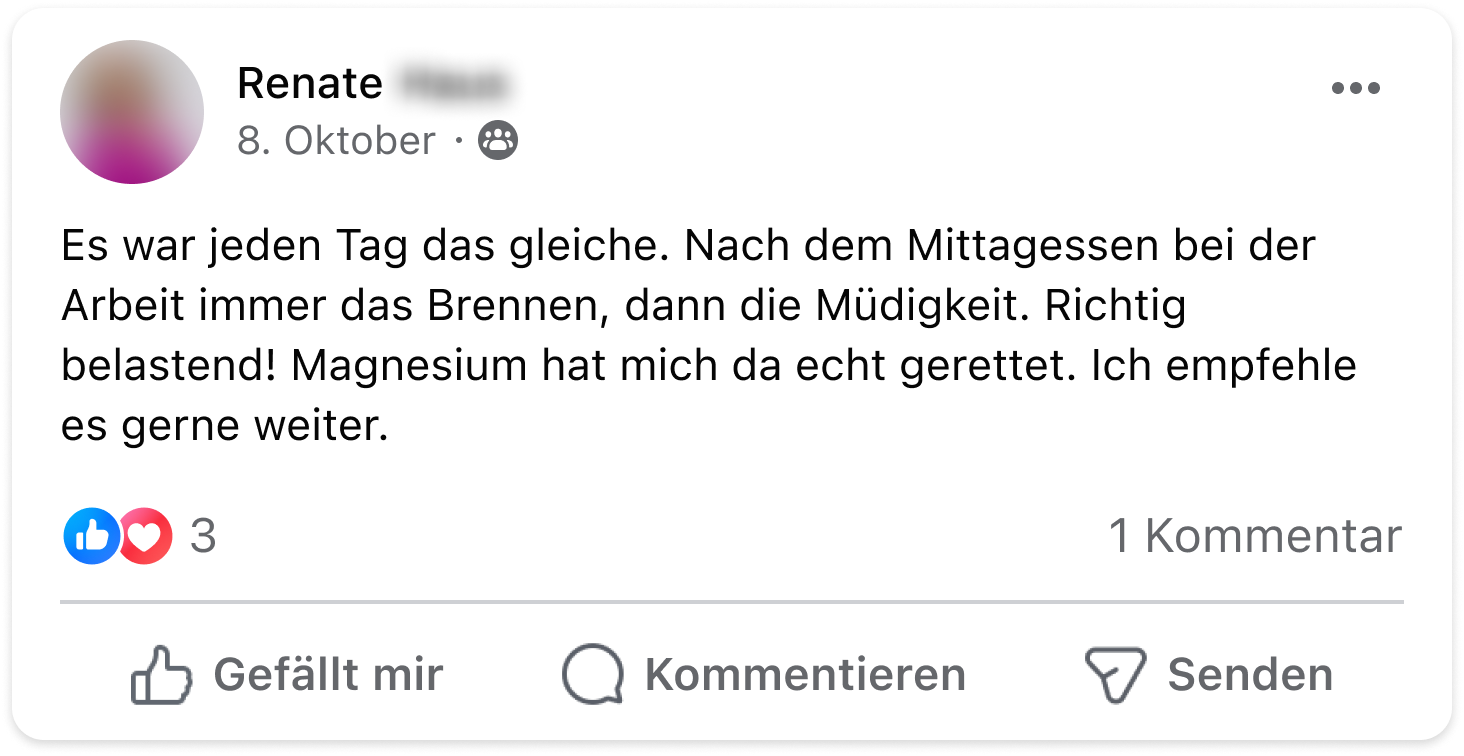
Task: Open the three-dot post options menu
Action: click(1355, 88)
